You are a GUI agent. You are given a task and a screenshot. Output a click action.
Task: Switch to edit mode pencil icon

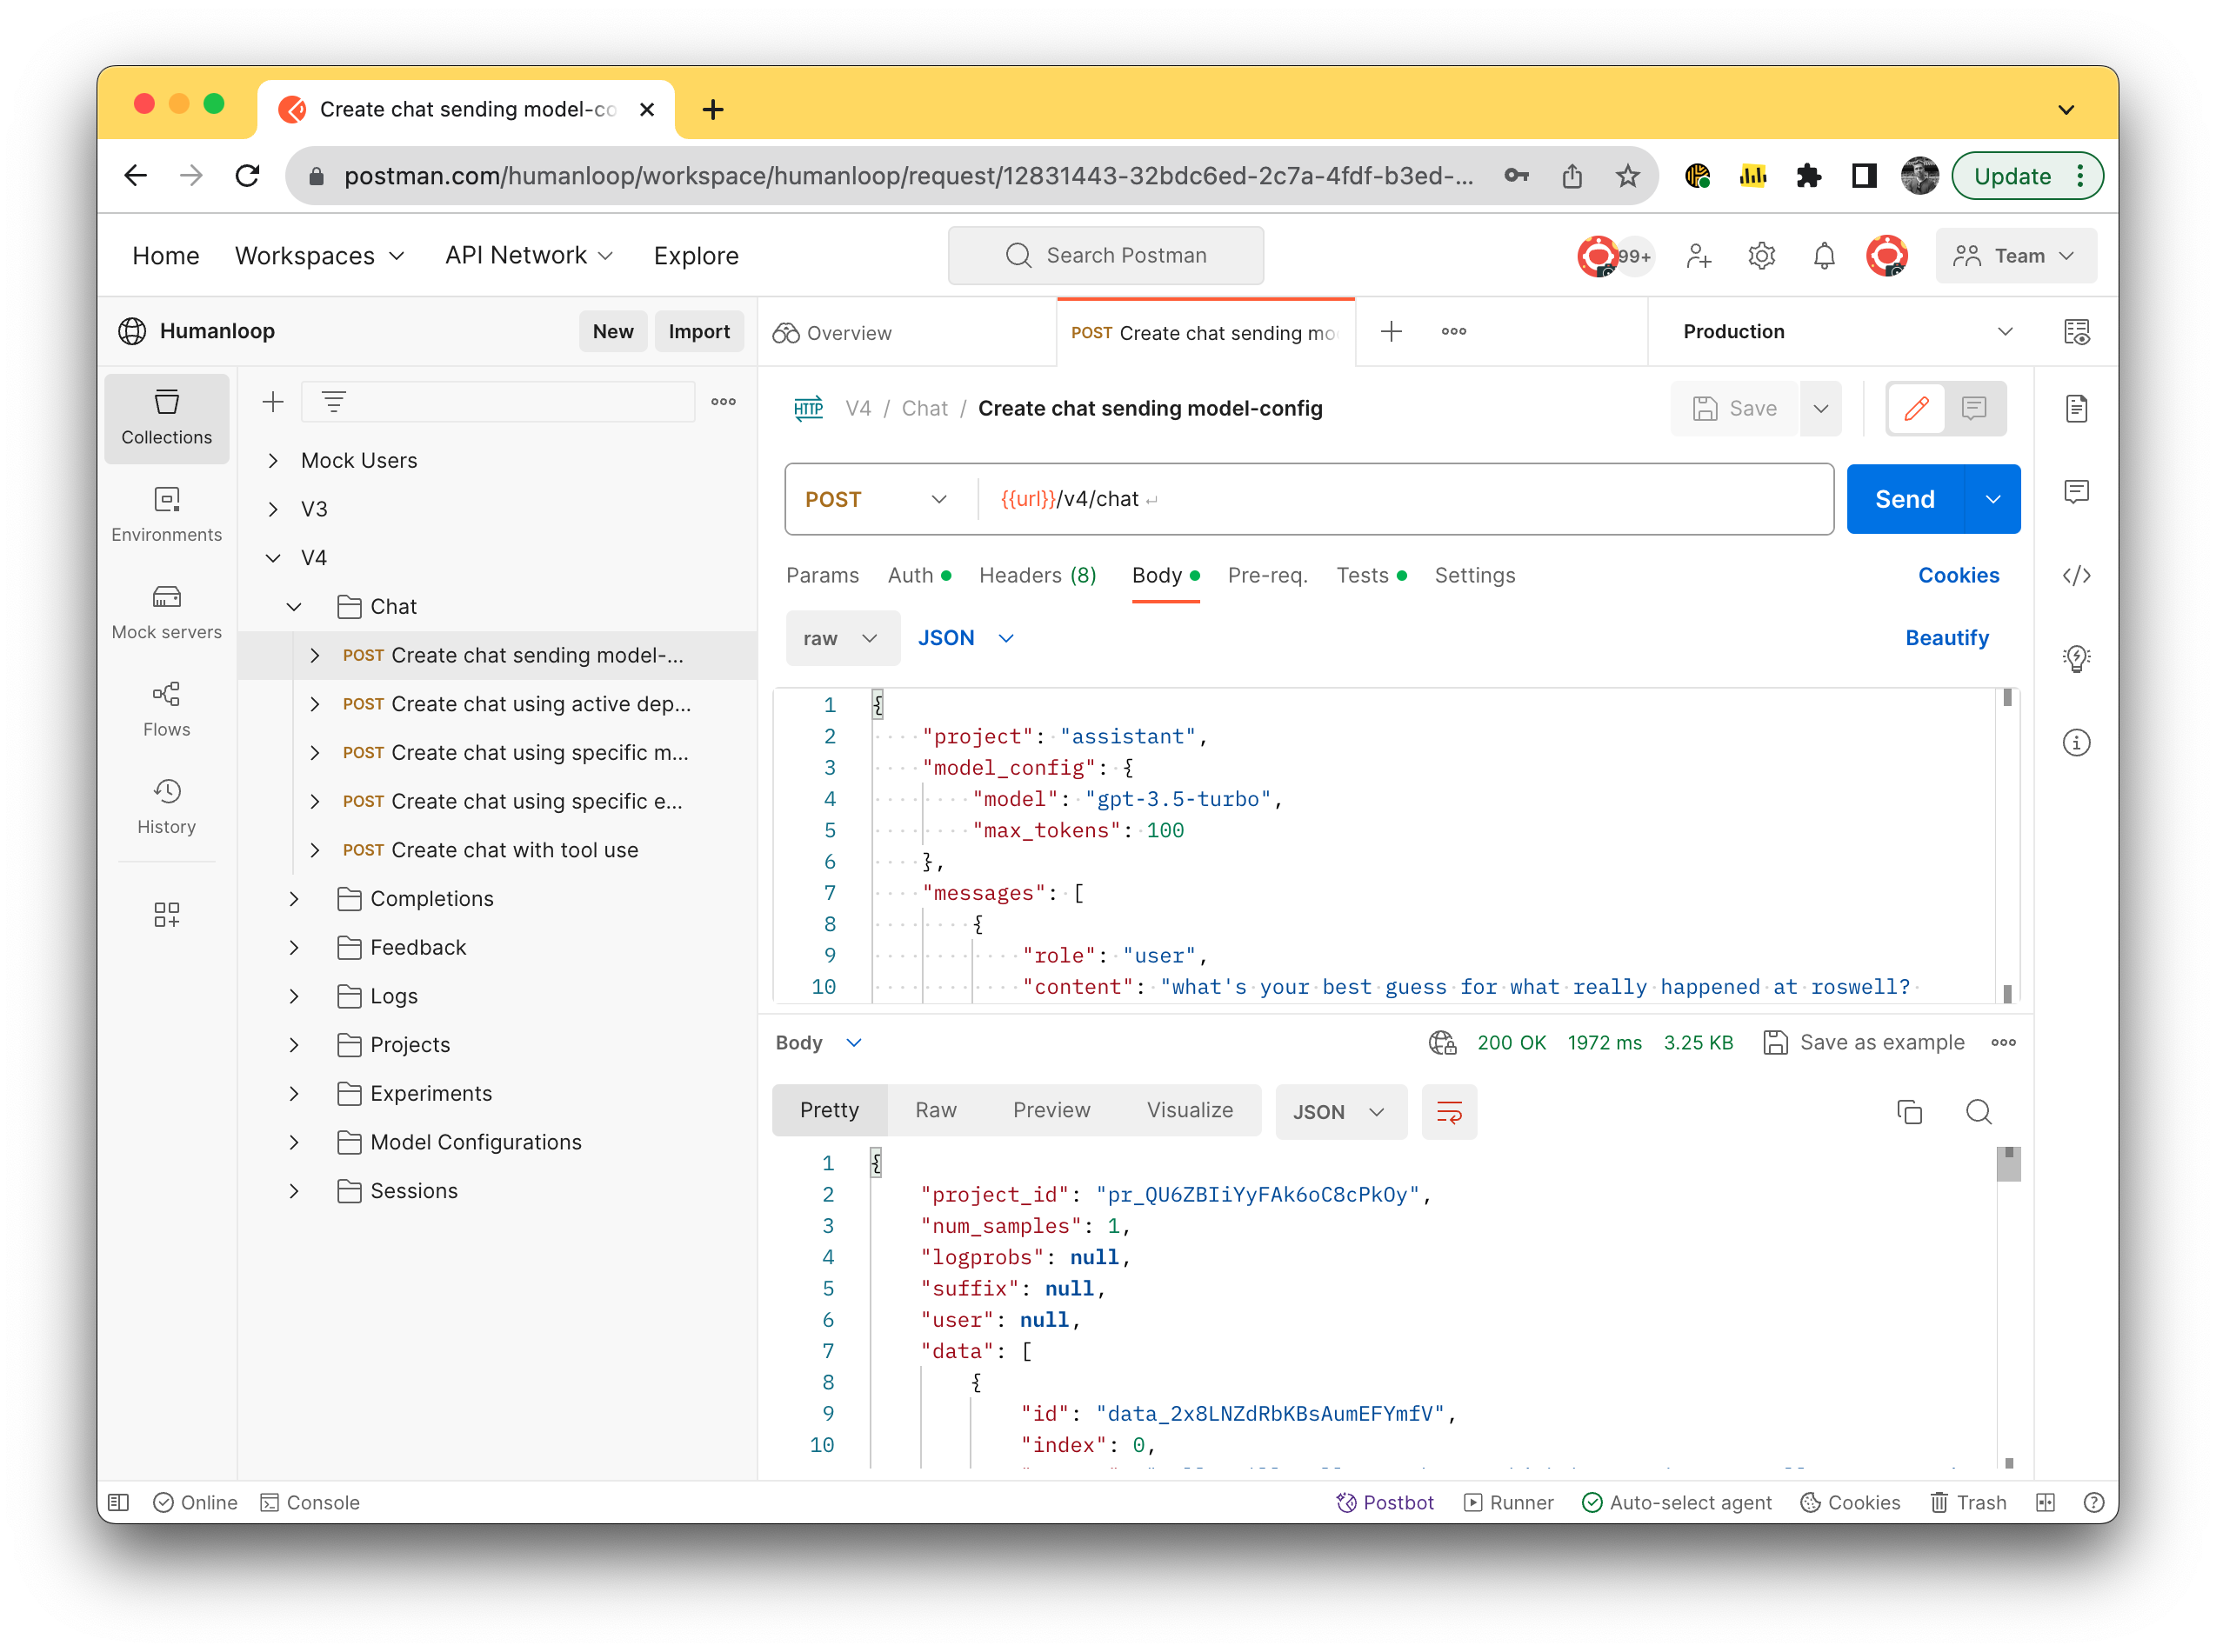[1915, 408]
